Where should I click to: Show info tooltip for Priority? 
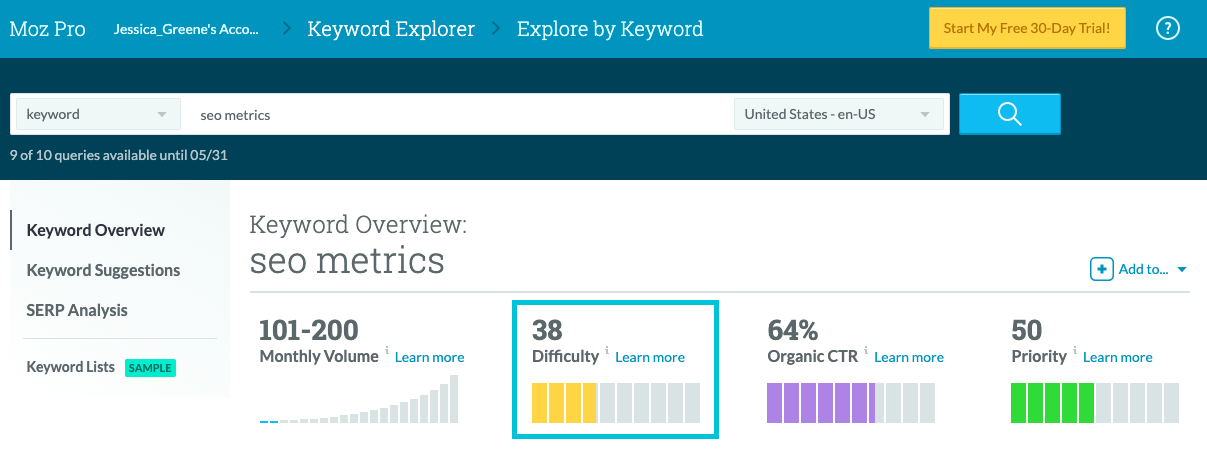click(x=1075, y=351)
